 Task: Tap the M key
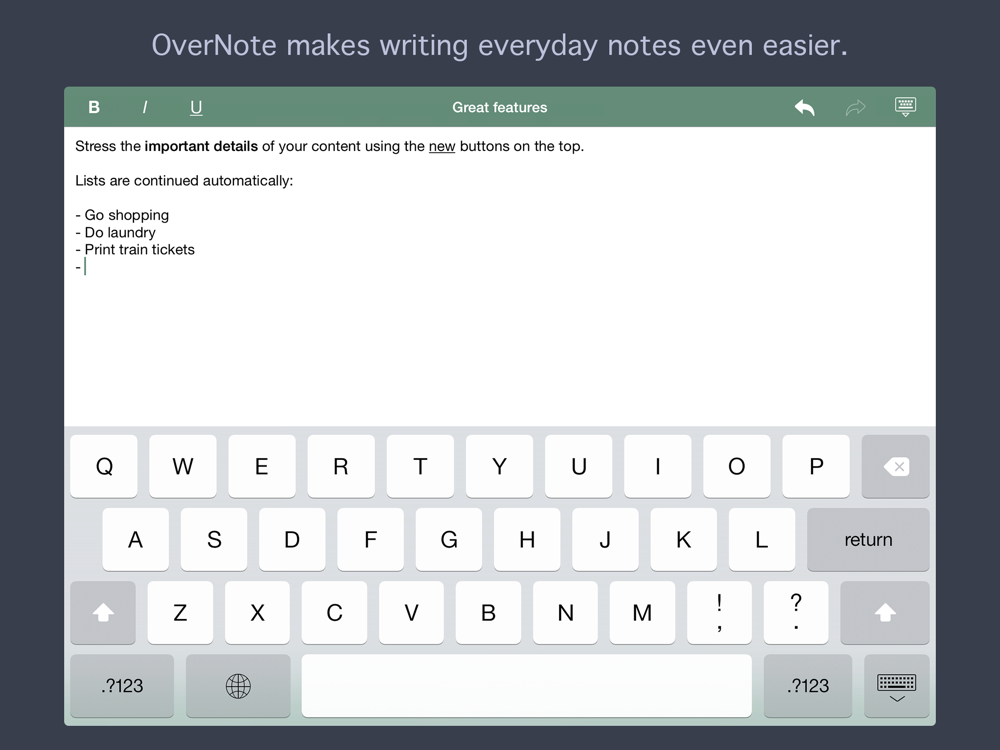(x=642, y=612)
